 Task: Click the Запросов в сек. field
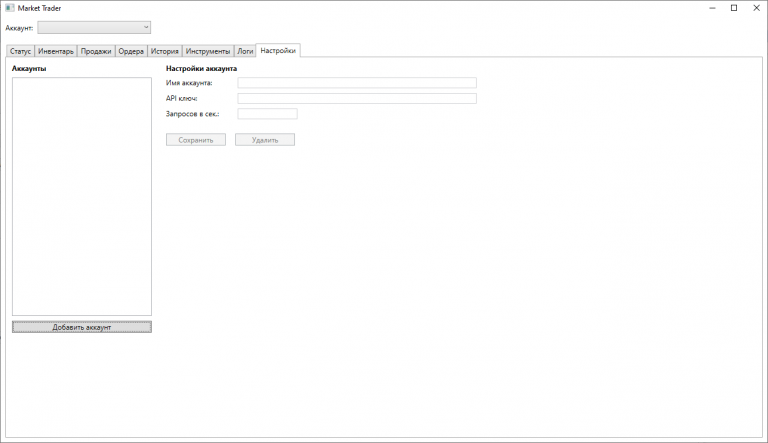pos(267,114)
